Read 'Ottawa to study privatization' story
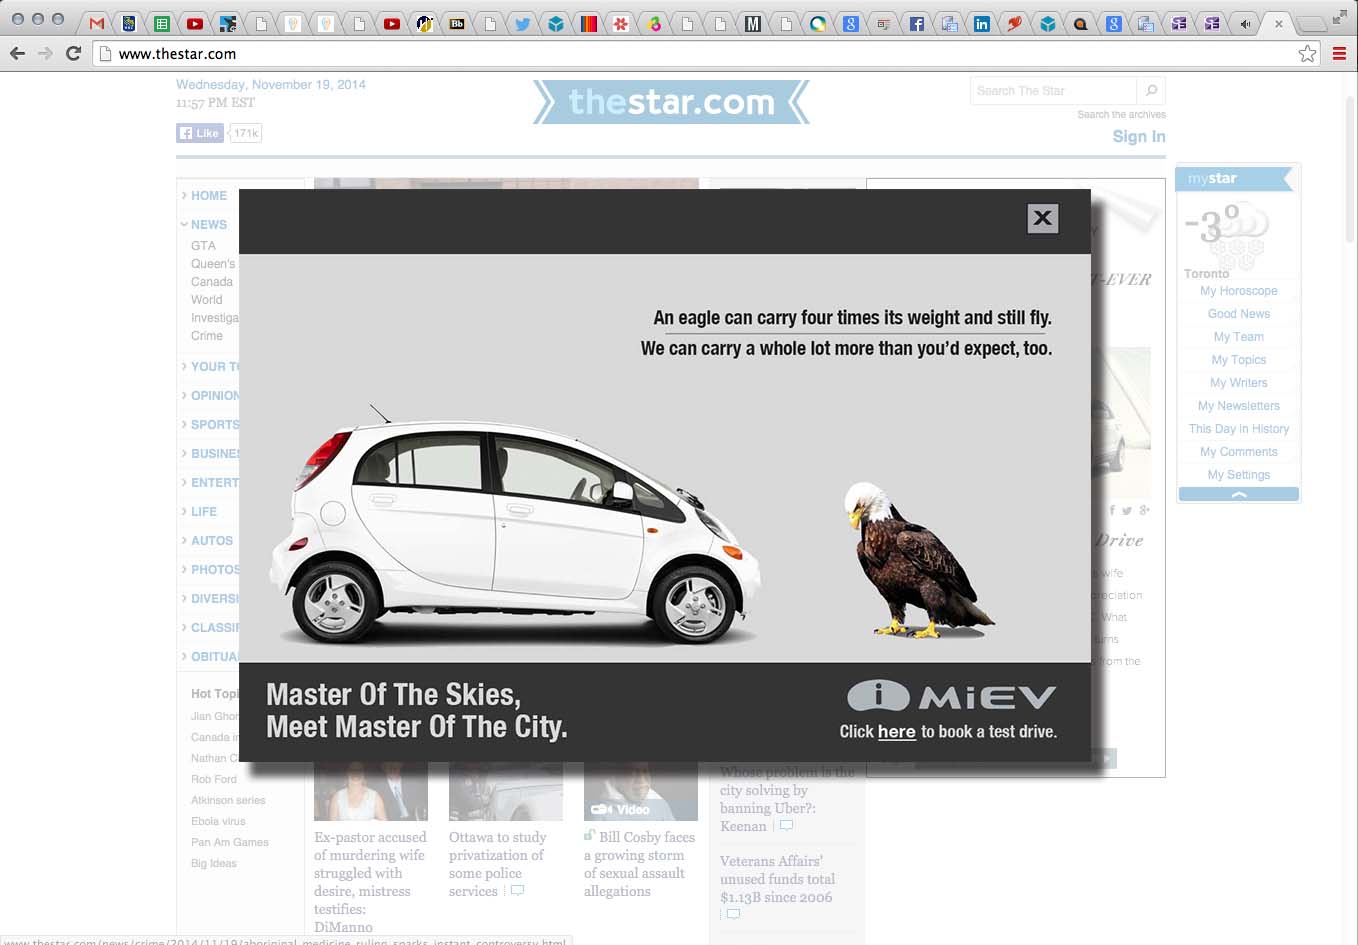This screenshot has width=1358, height=945. [x=497, y=864]
